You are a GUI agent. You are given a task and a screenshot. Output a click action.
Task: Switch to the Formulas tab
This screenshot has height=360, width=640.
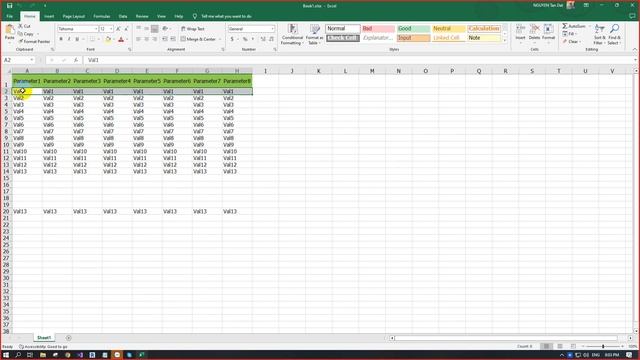(102, 16)
